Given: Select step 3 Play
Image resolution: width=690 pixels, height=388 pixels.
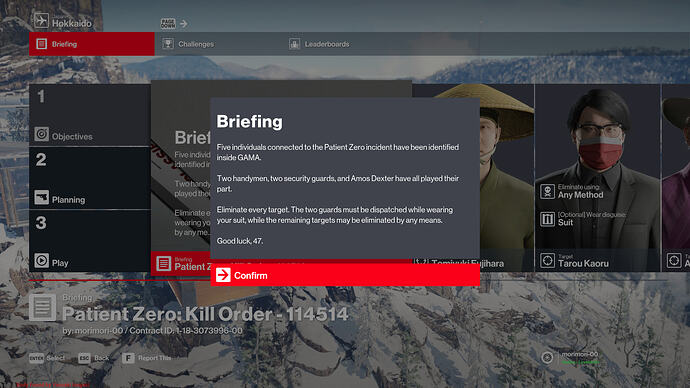Looking at the screenshot, I should point(90,241).
